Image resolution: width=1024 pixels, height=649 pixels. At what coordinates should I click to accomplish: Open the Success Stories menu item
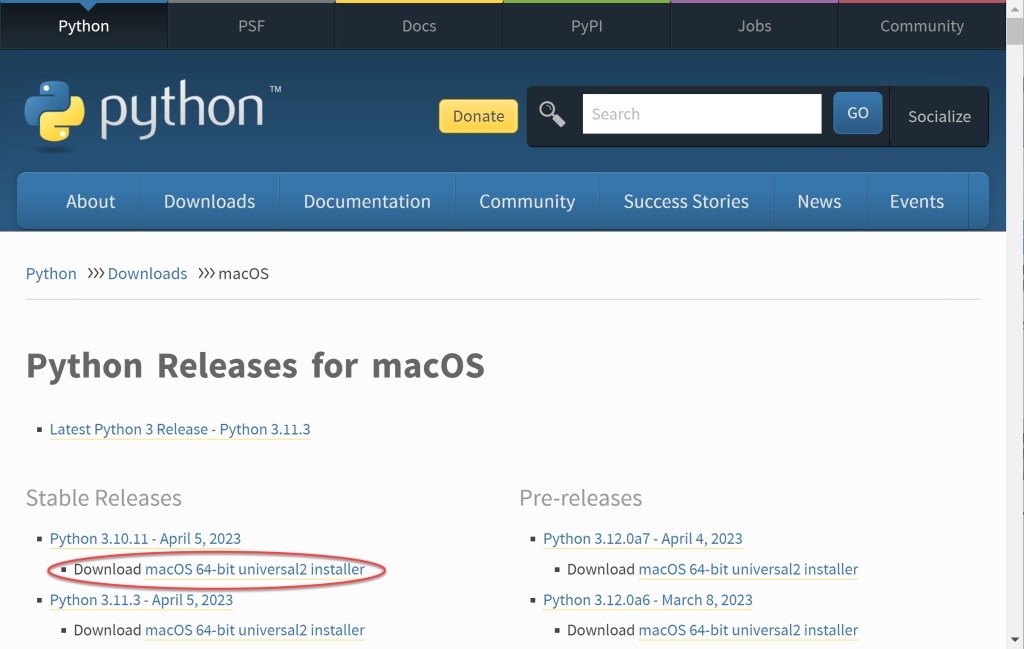tap(685, 201)
